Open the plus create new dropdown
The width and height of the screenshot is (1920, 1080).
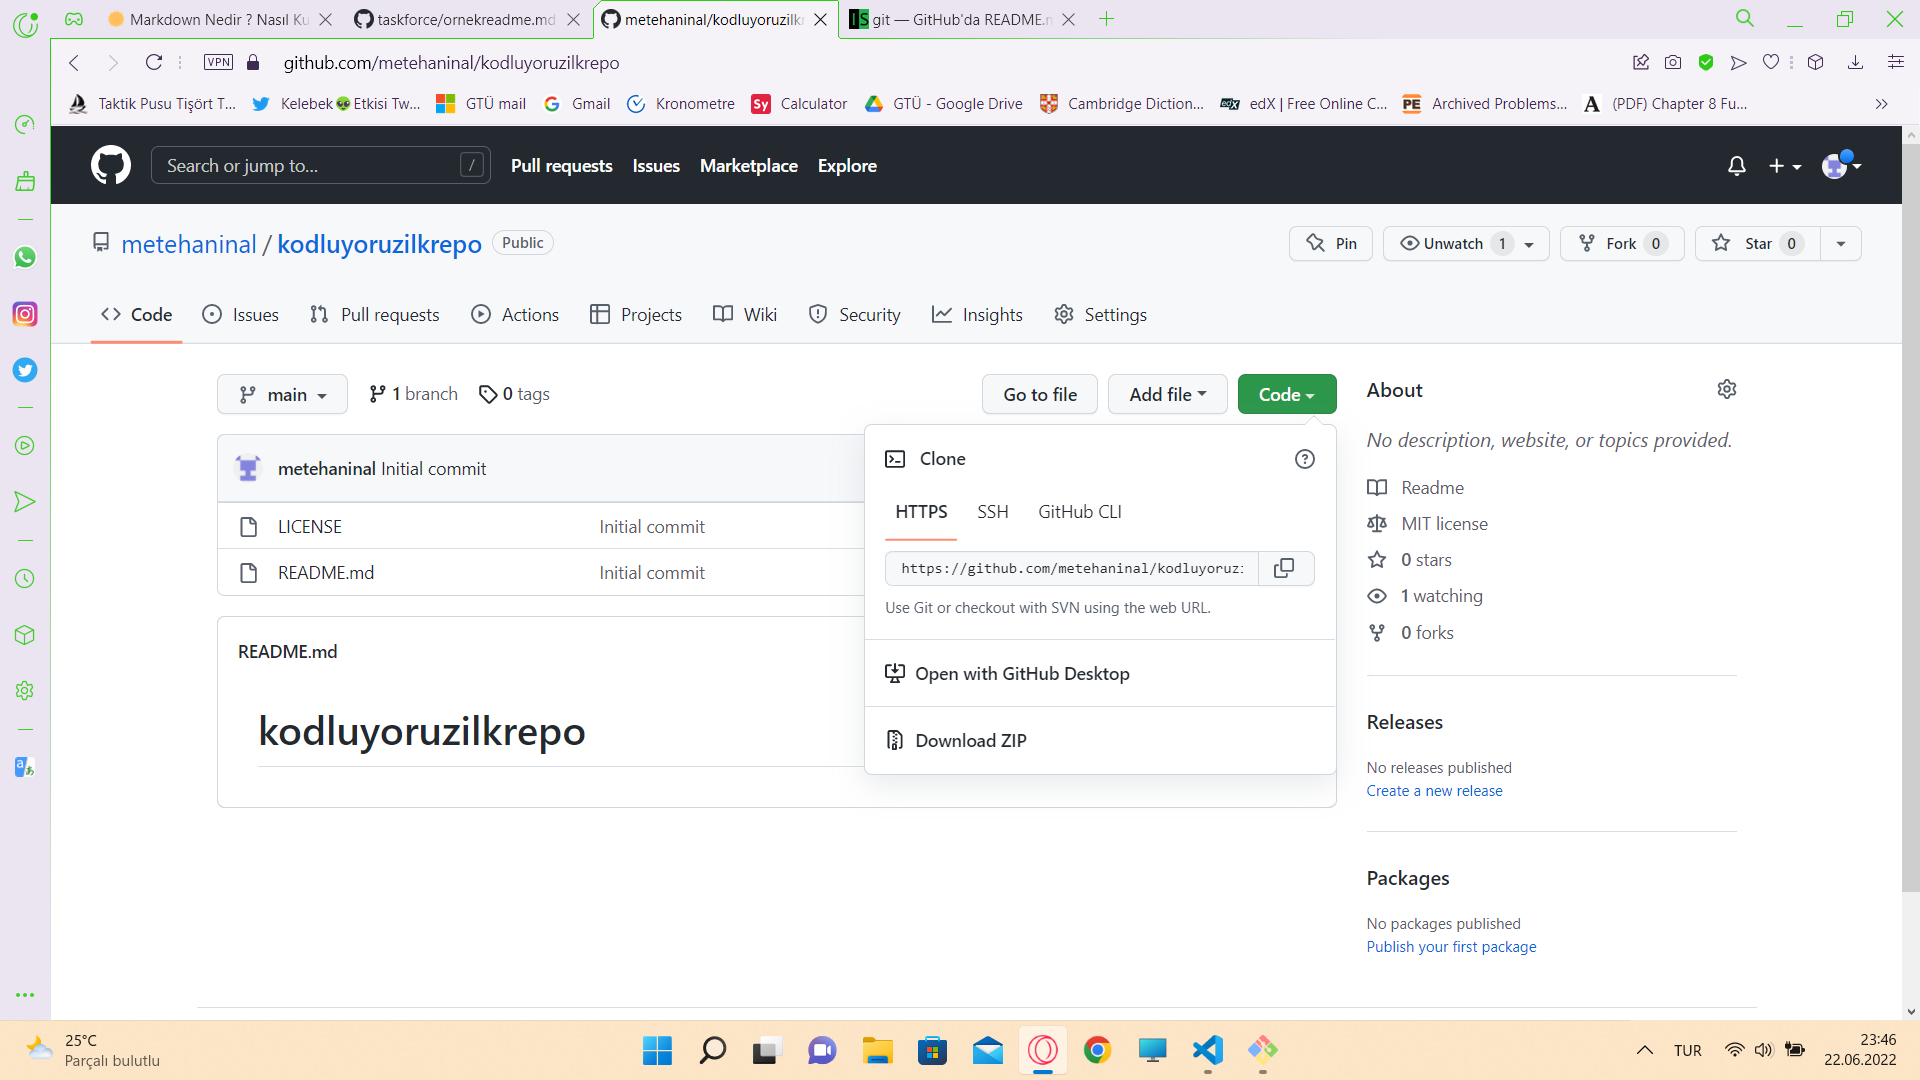pos(1784,165)
